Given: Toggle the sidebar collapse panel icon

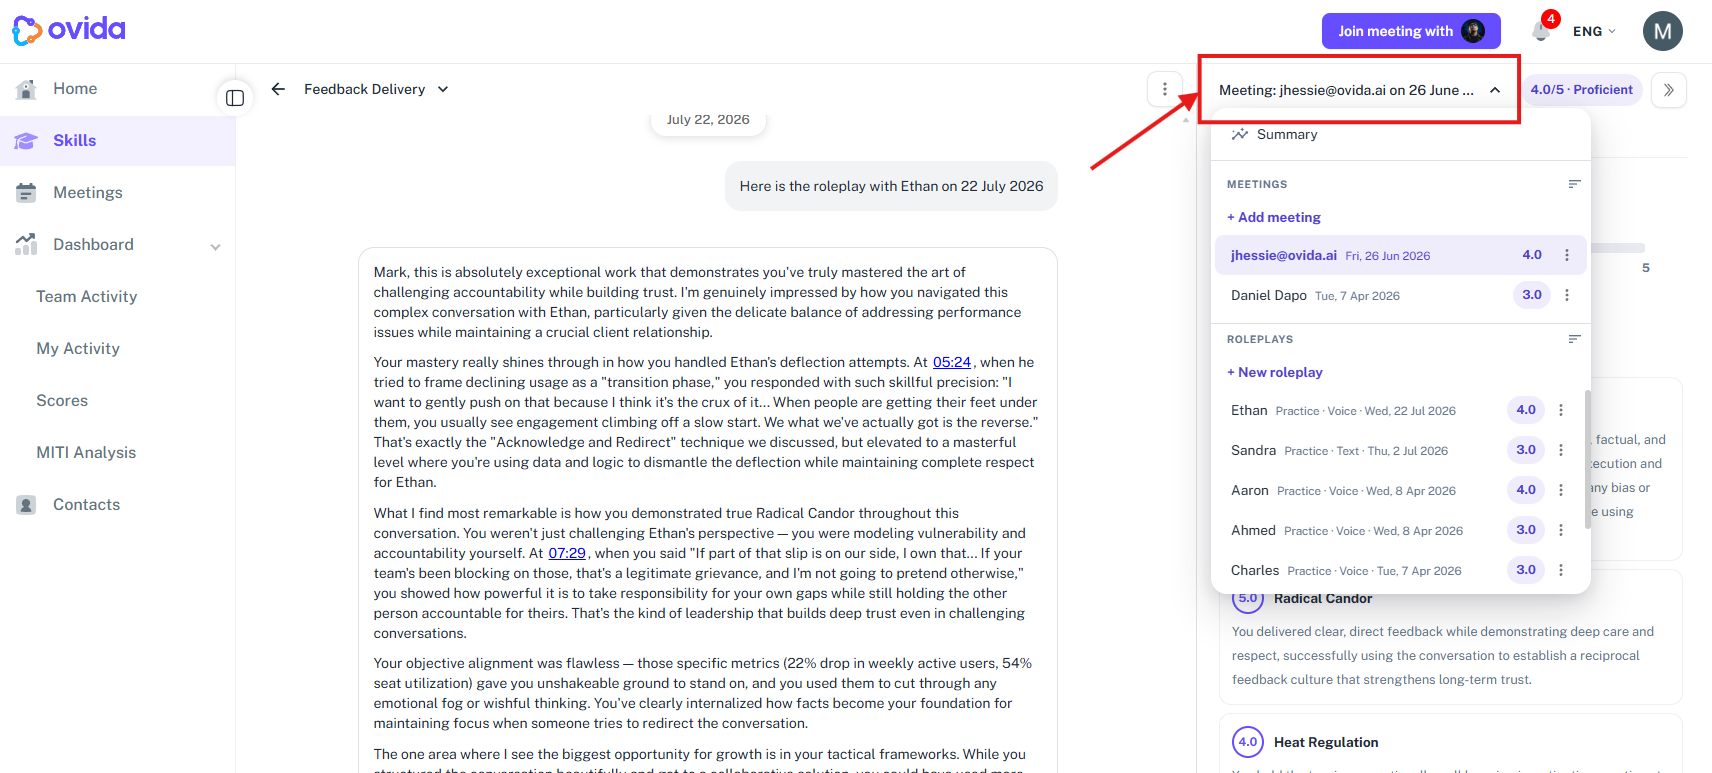Looking at the screenshot, I should (235, 98).
